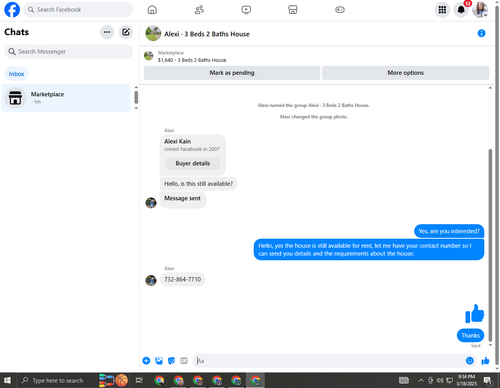Viewport: 500px width, 388px height.
Task: Open the Friends icon in top bar
Action: point(199,10)
